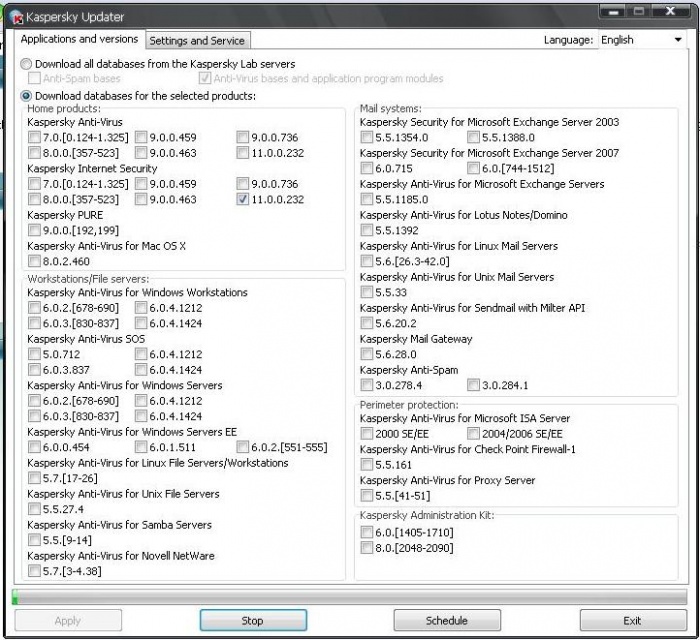Check Sendmail with Milter API 5.6.20.2
Viewport: 700px width, 640px height.
(367, 323)
